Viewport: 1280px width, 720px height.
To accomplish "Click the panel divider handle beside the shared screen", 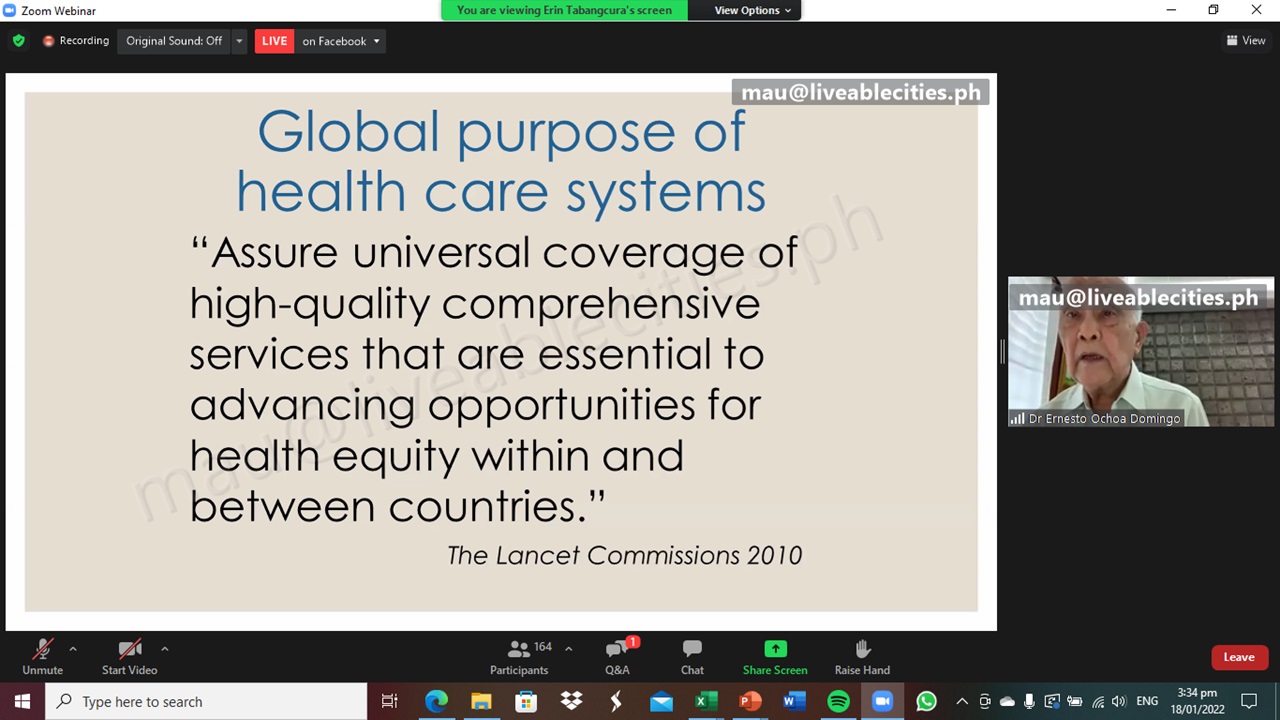I will point(1002,352).
